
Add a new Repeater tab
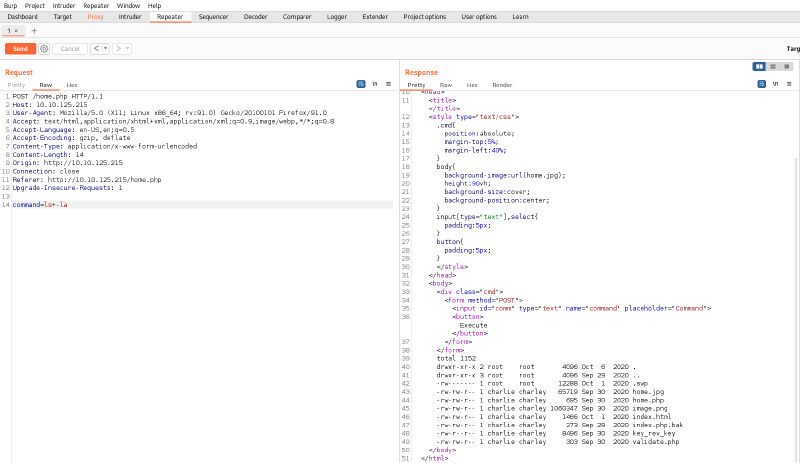pyautogui.click(x=34, y=31)
